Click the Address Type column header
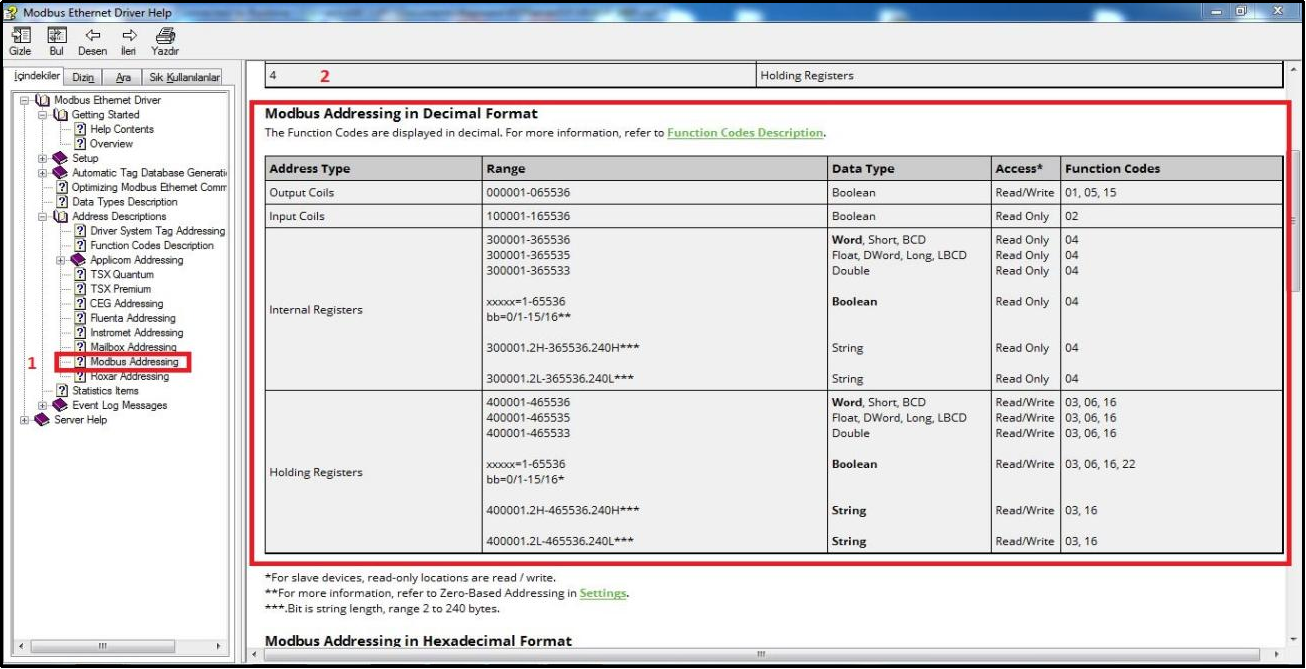The image size is (1306, 669). coord(373,168)
